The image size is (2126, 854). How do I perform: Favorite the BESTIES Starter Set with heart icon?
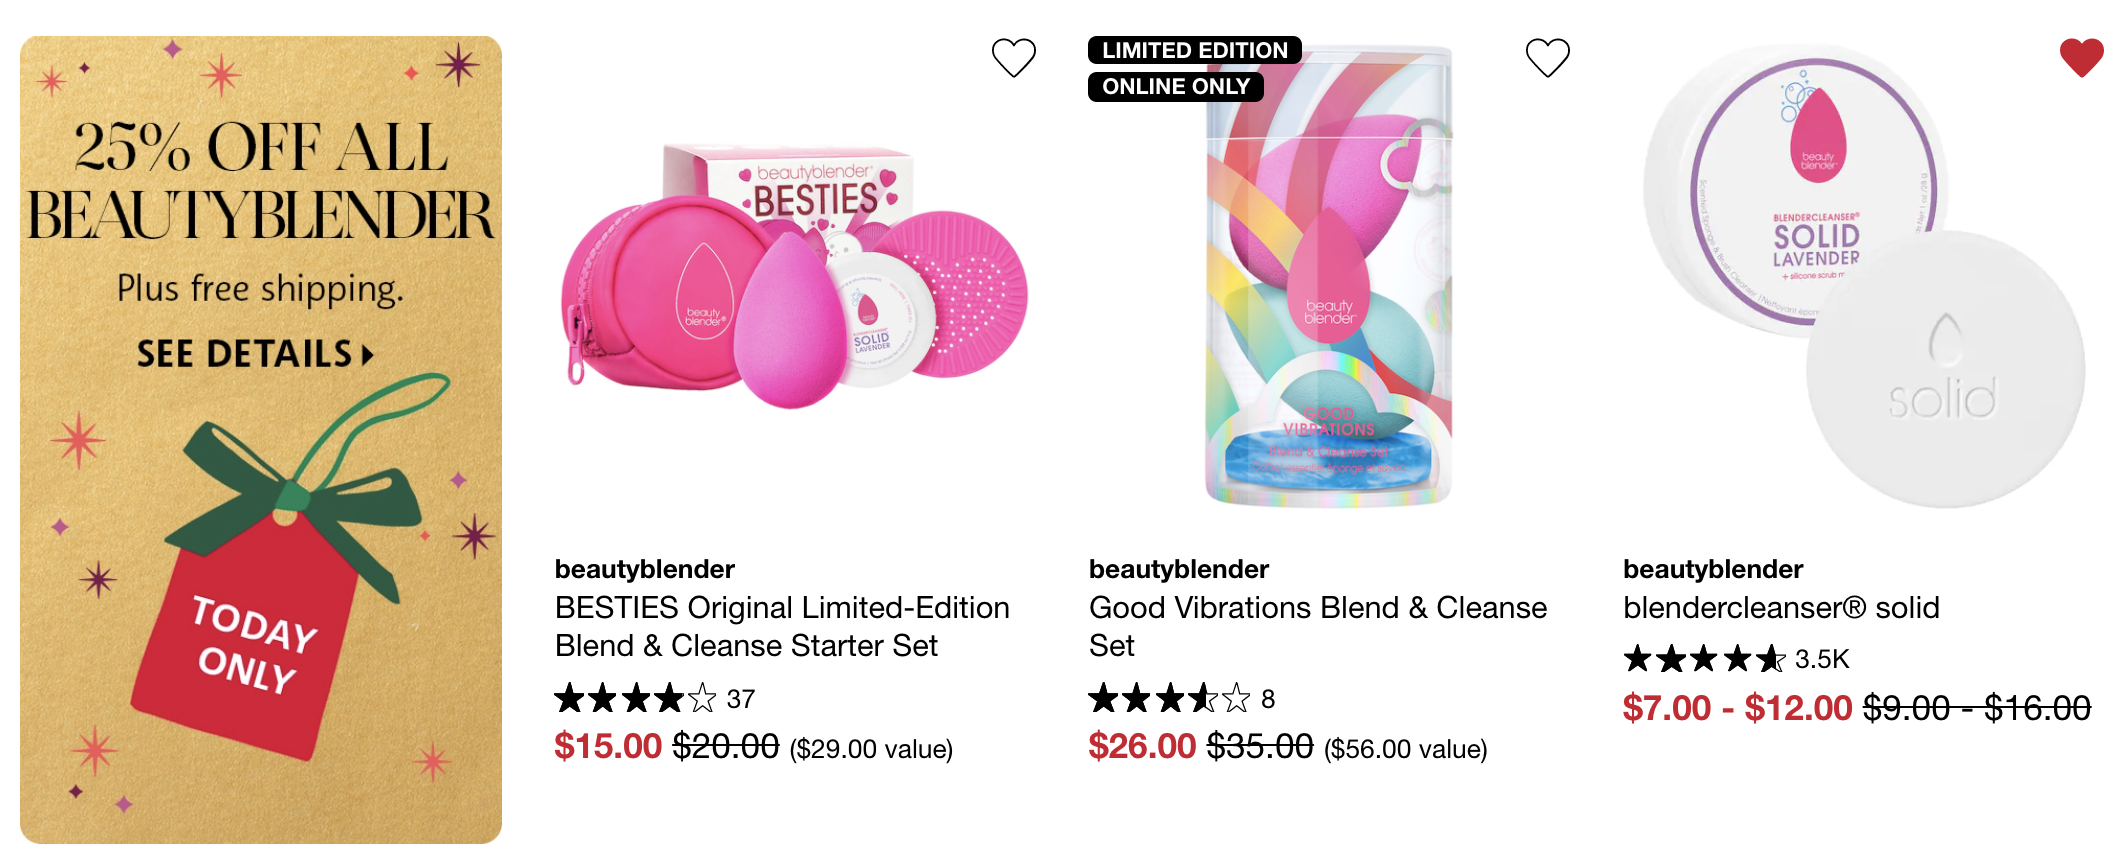(x=1013, y=58)
